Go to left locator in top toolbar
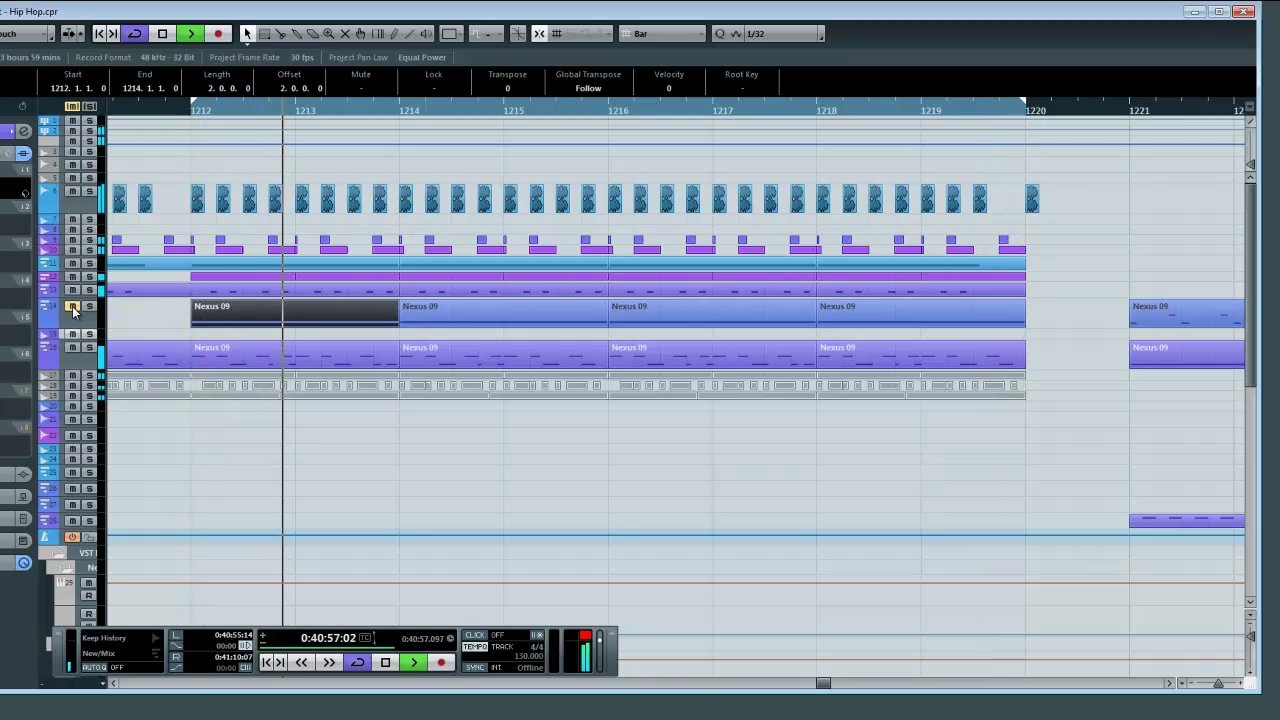Viewport: 1280px width, 720px height. 100,34
